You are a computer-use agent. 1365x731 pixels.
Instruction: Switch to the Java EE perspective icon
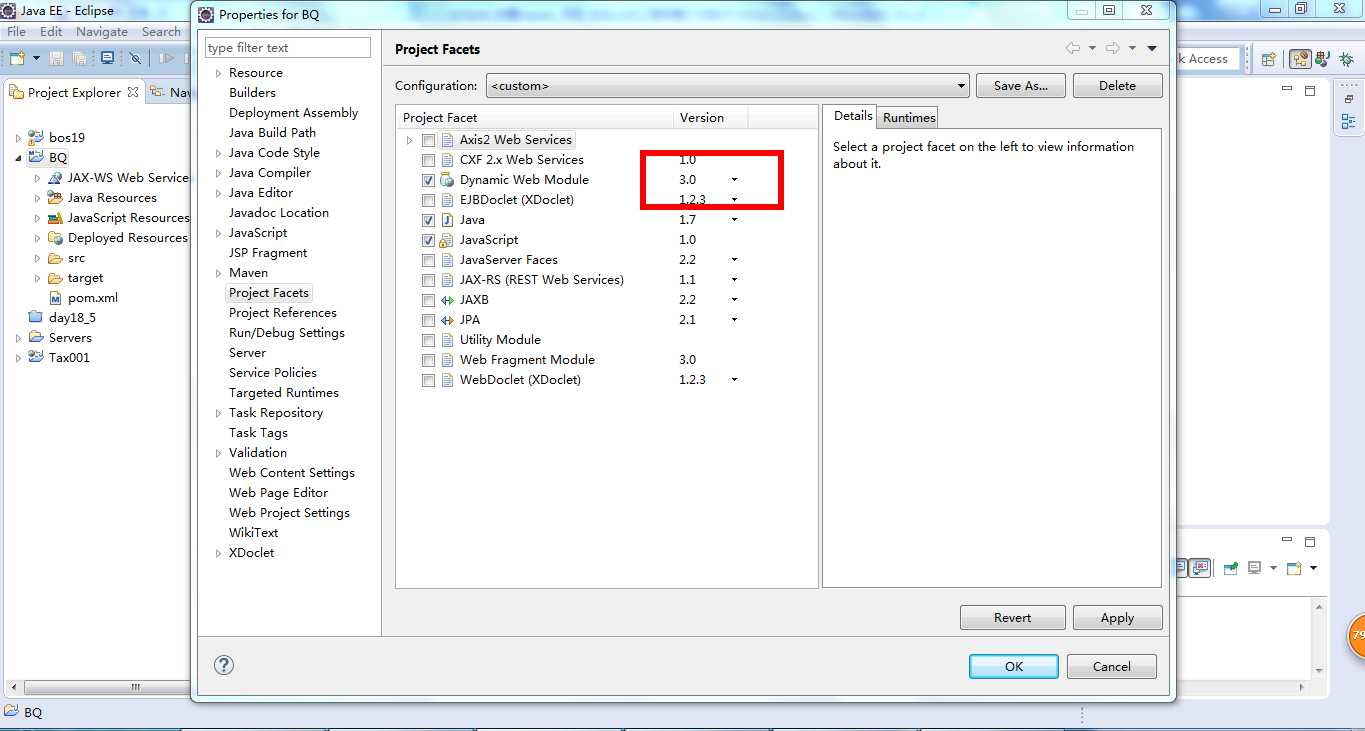(1300, 59)
